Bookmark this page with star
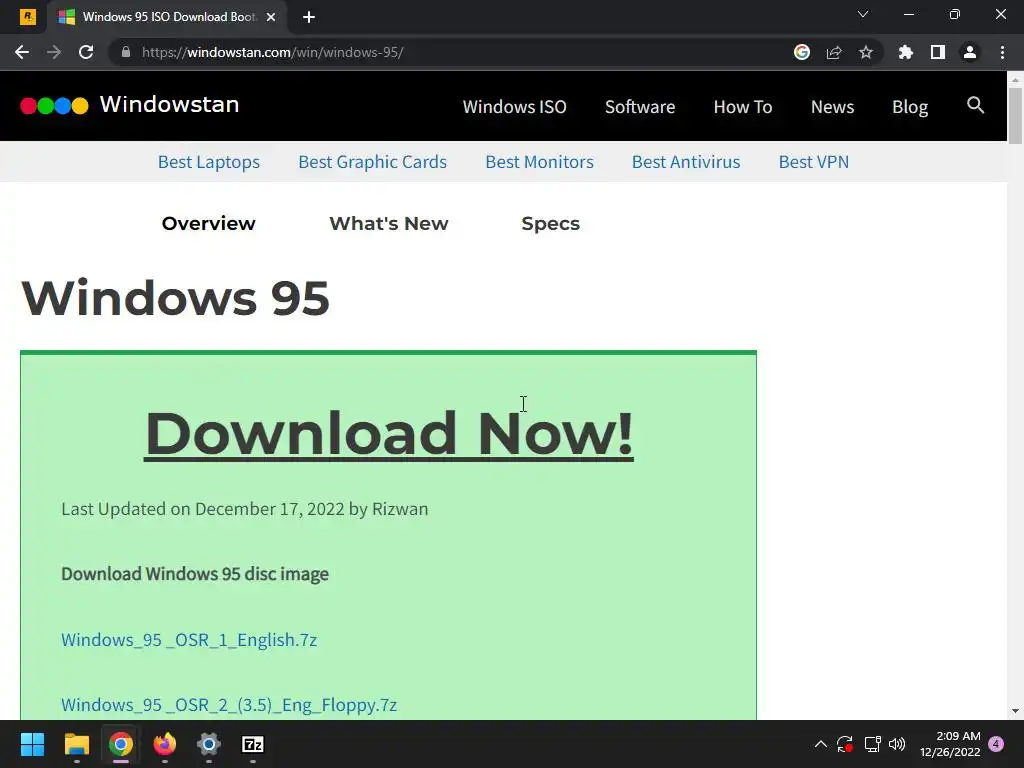This screenshot has height=768, width=1024. click(866, 52)
